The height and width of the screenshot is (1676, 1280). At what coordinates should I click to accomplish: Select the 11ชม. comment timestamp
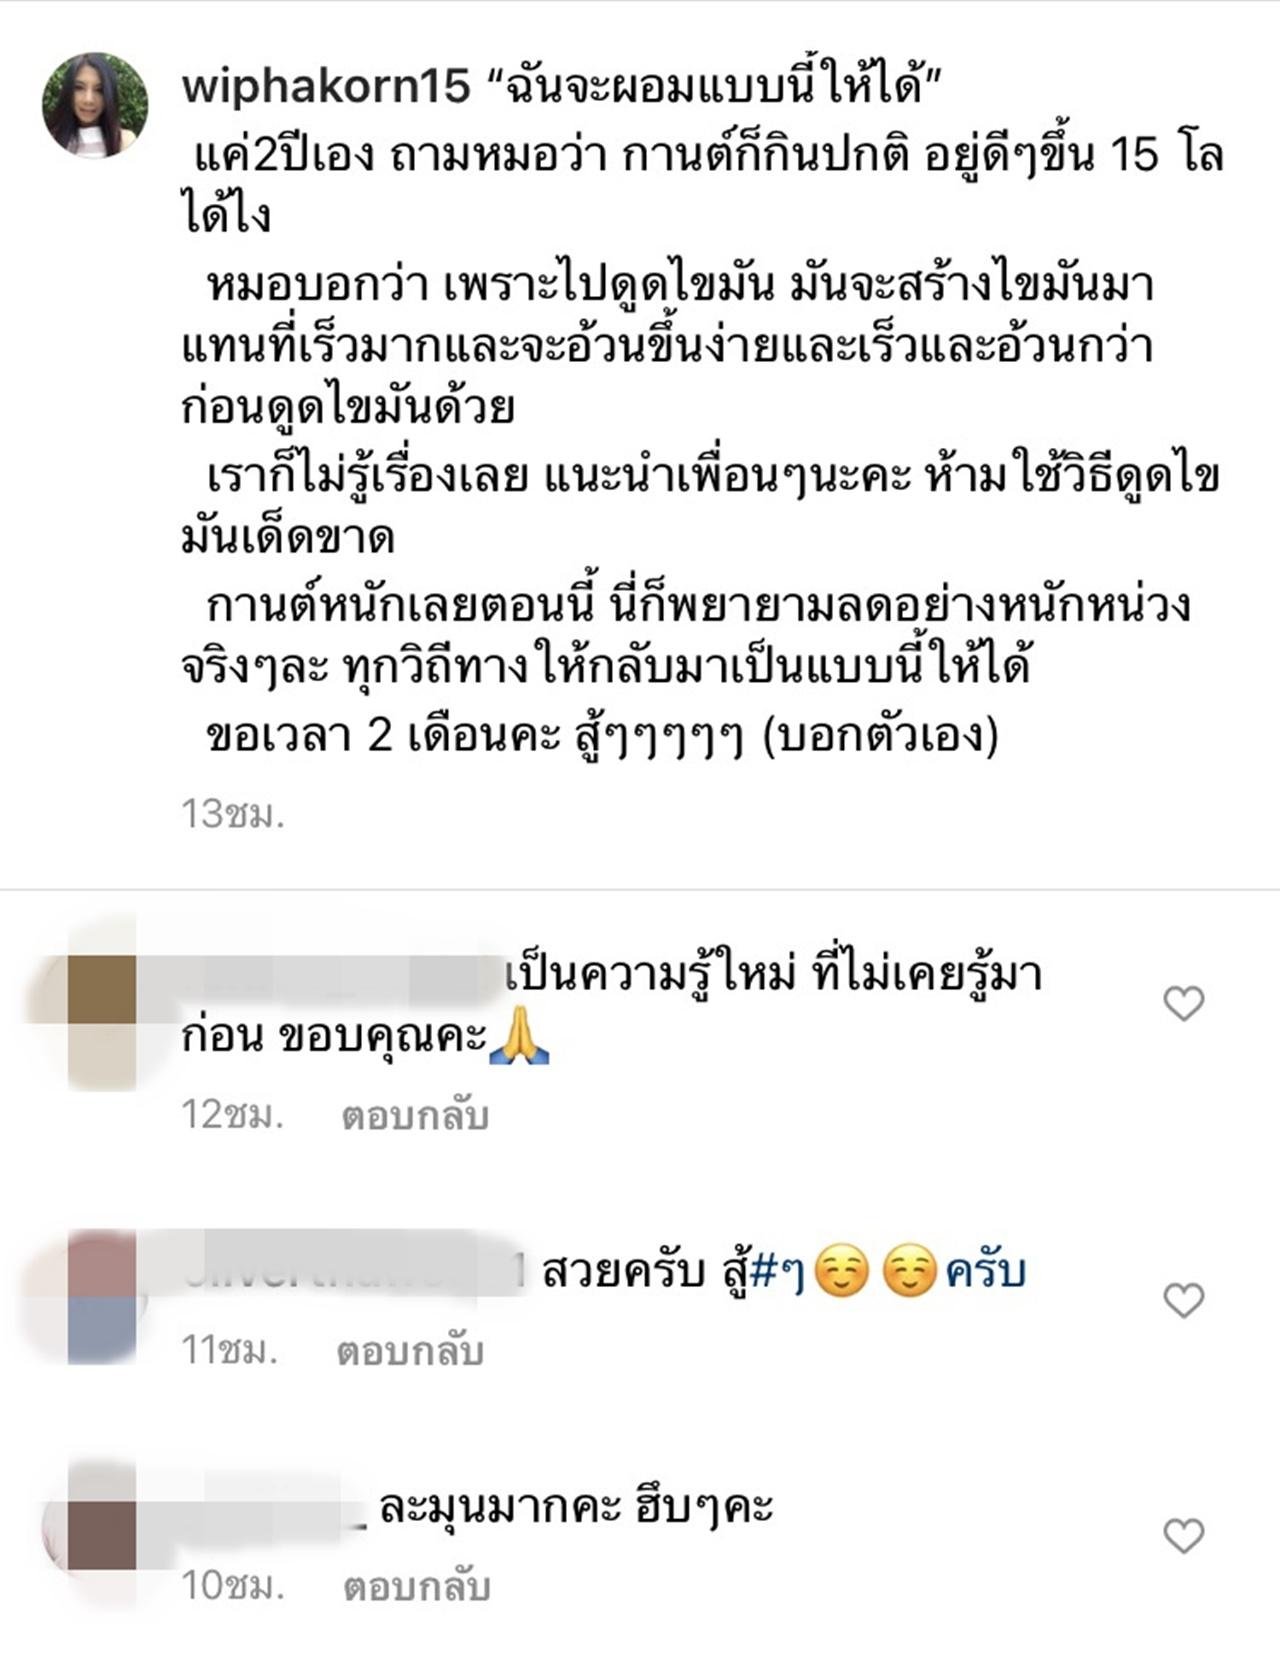tap(229, 1350)
